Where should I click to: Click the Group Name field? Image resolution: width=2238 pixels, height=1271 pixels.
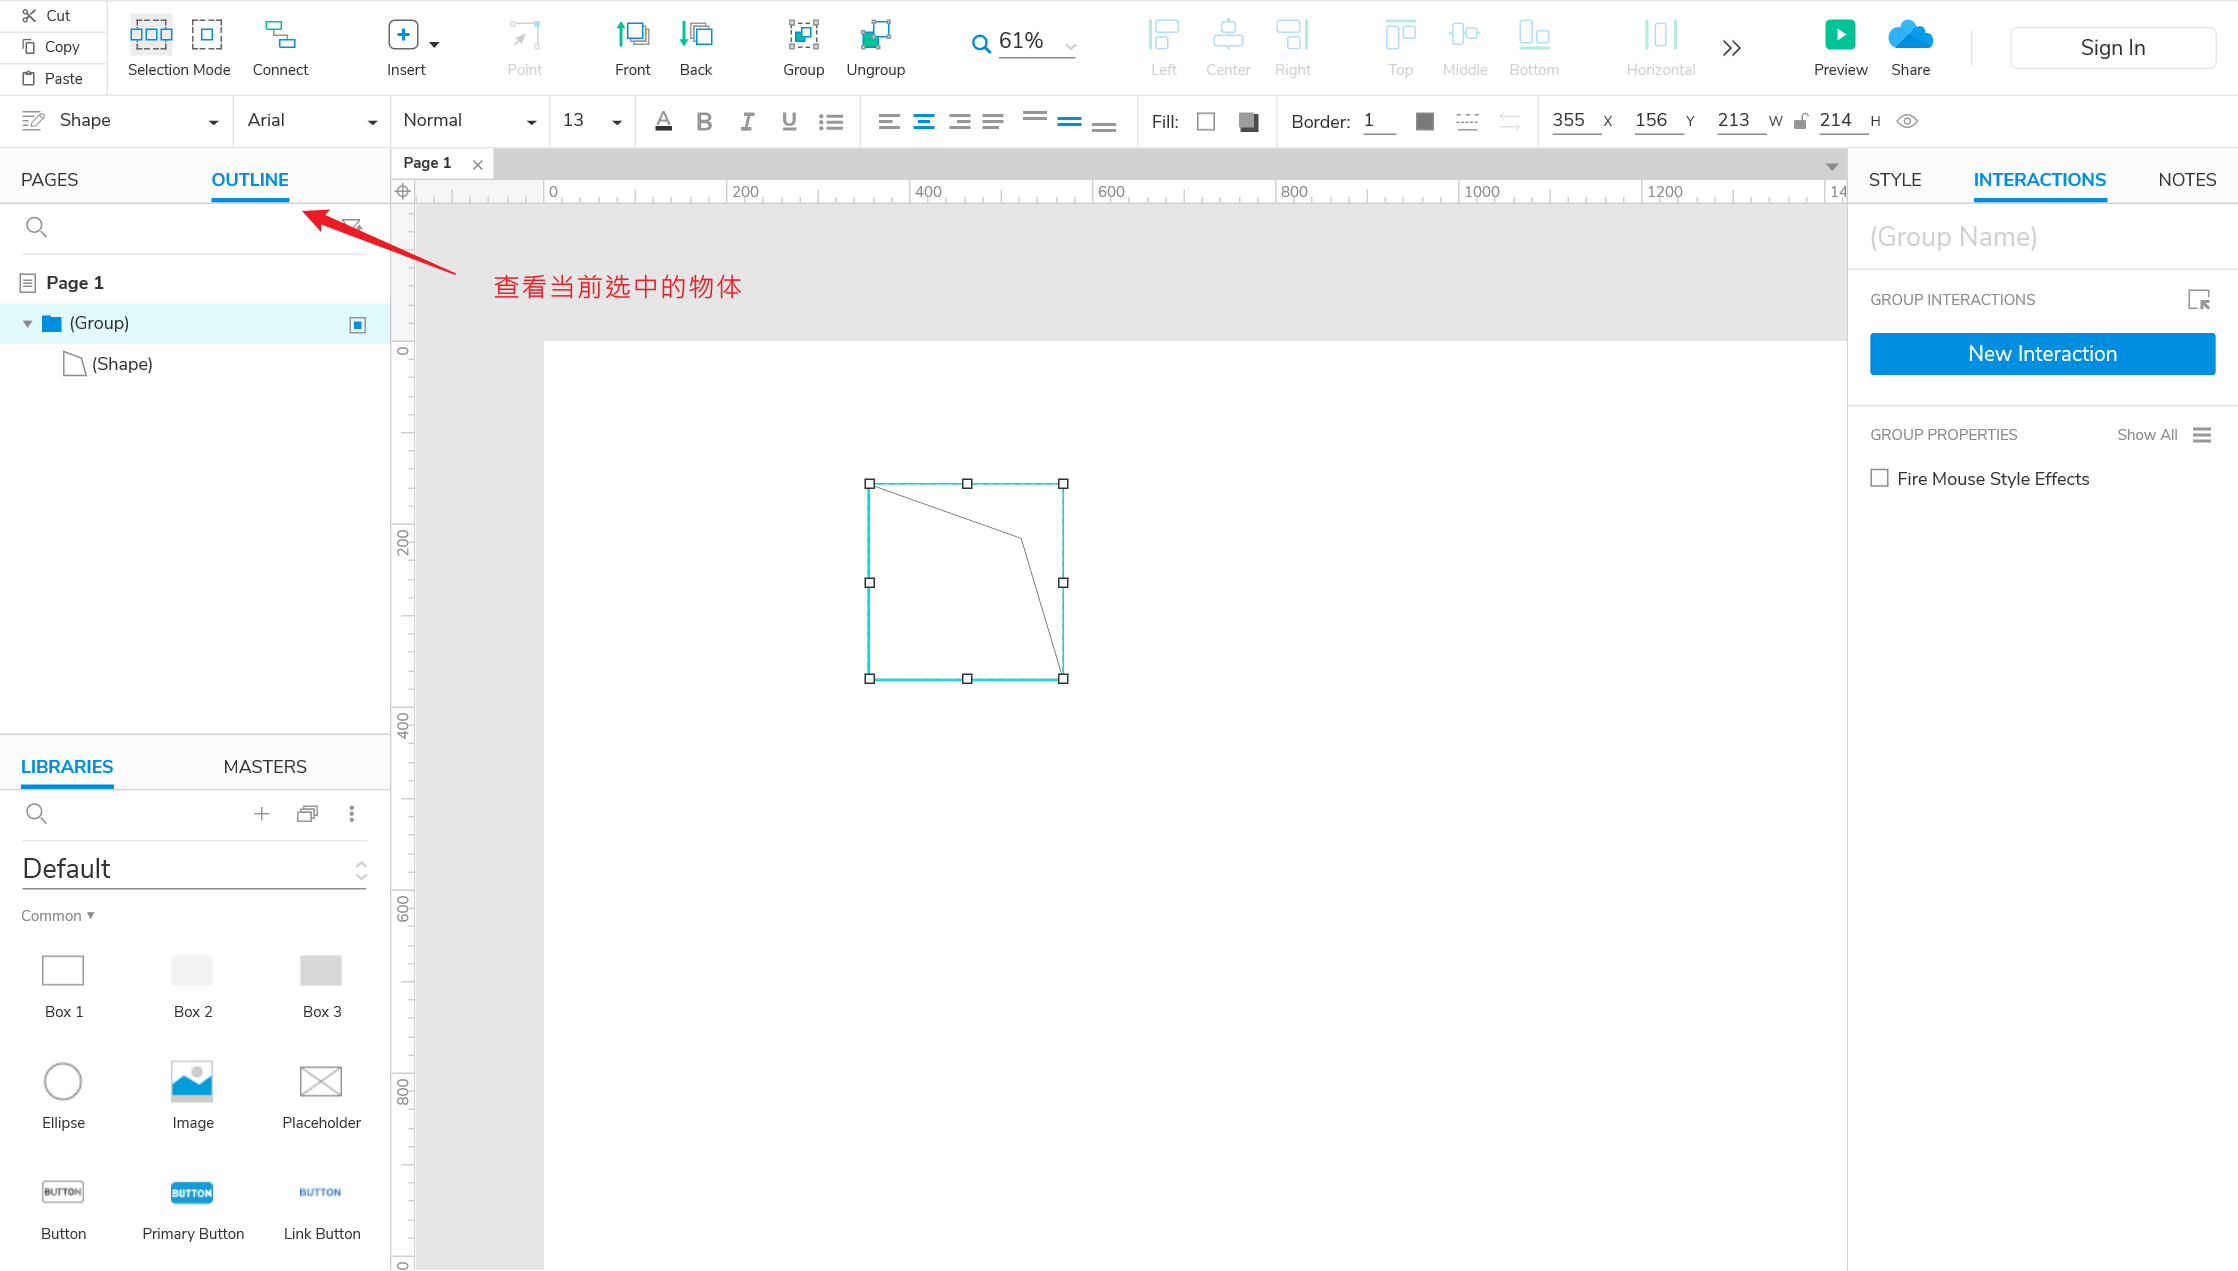point(2042,237)
